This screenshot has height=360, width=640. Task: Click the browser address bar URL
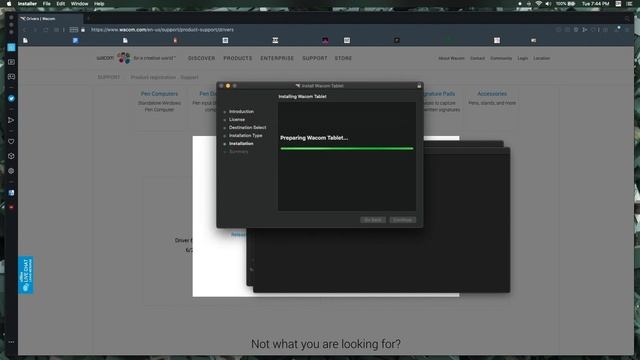[x=162, y=30]
